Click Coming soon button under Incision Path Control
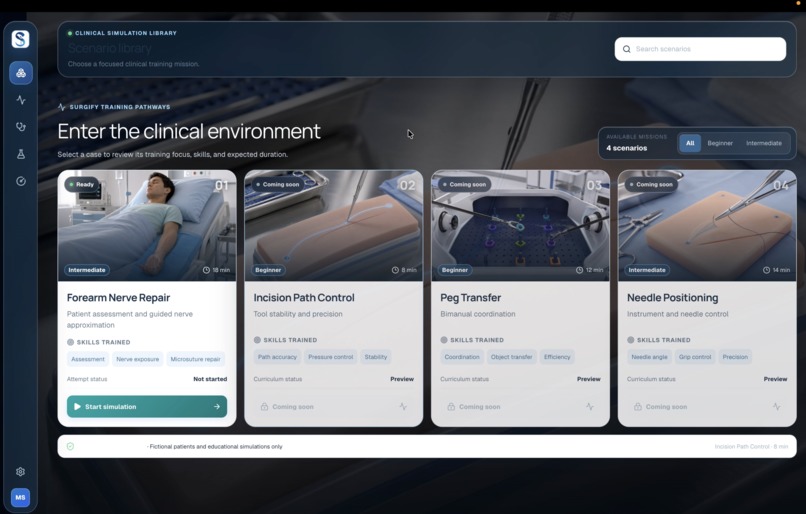 click(334, 407)
